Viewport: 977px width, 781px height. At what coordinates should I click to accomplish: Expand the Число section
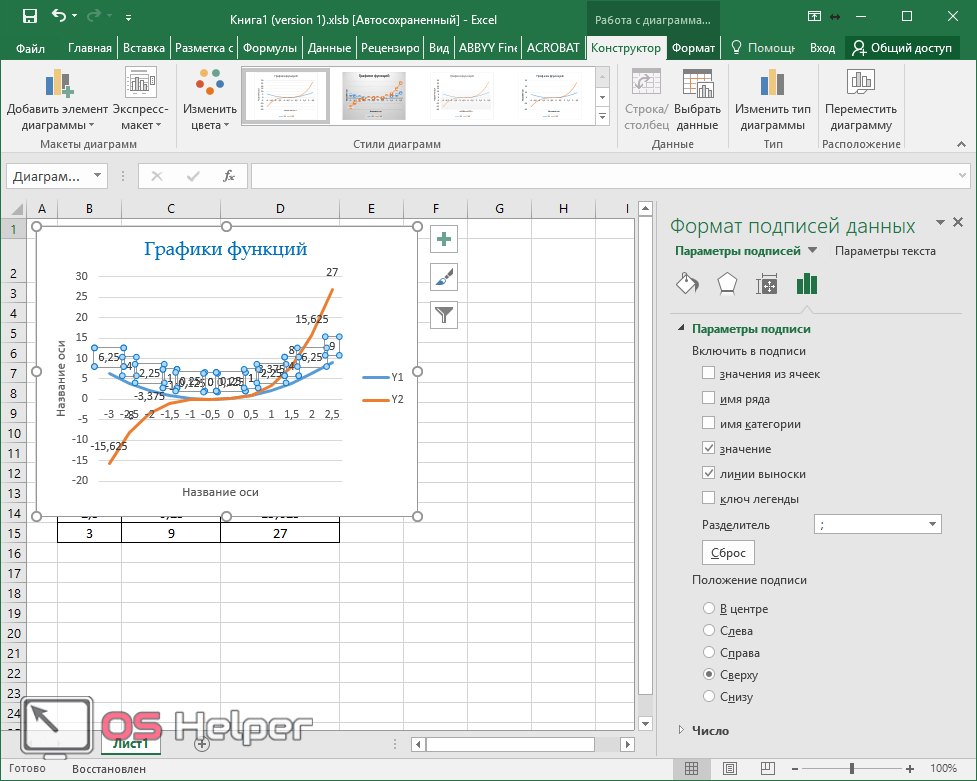pos(682,731)
